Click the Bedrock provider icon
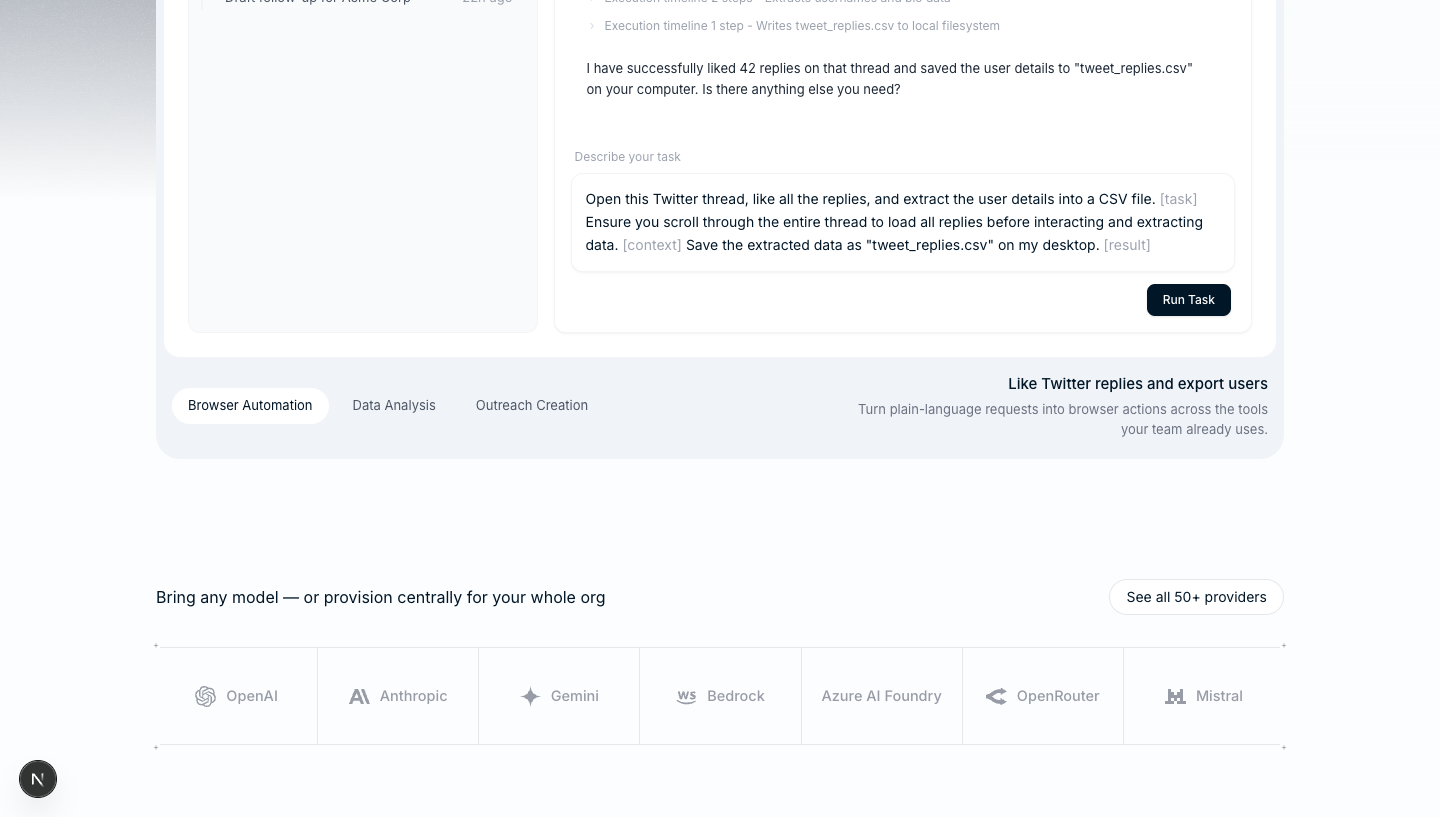1440x817 pixels. 686,696
